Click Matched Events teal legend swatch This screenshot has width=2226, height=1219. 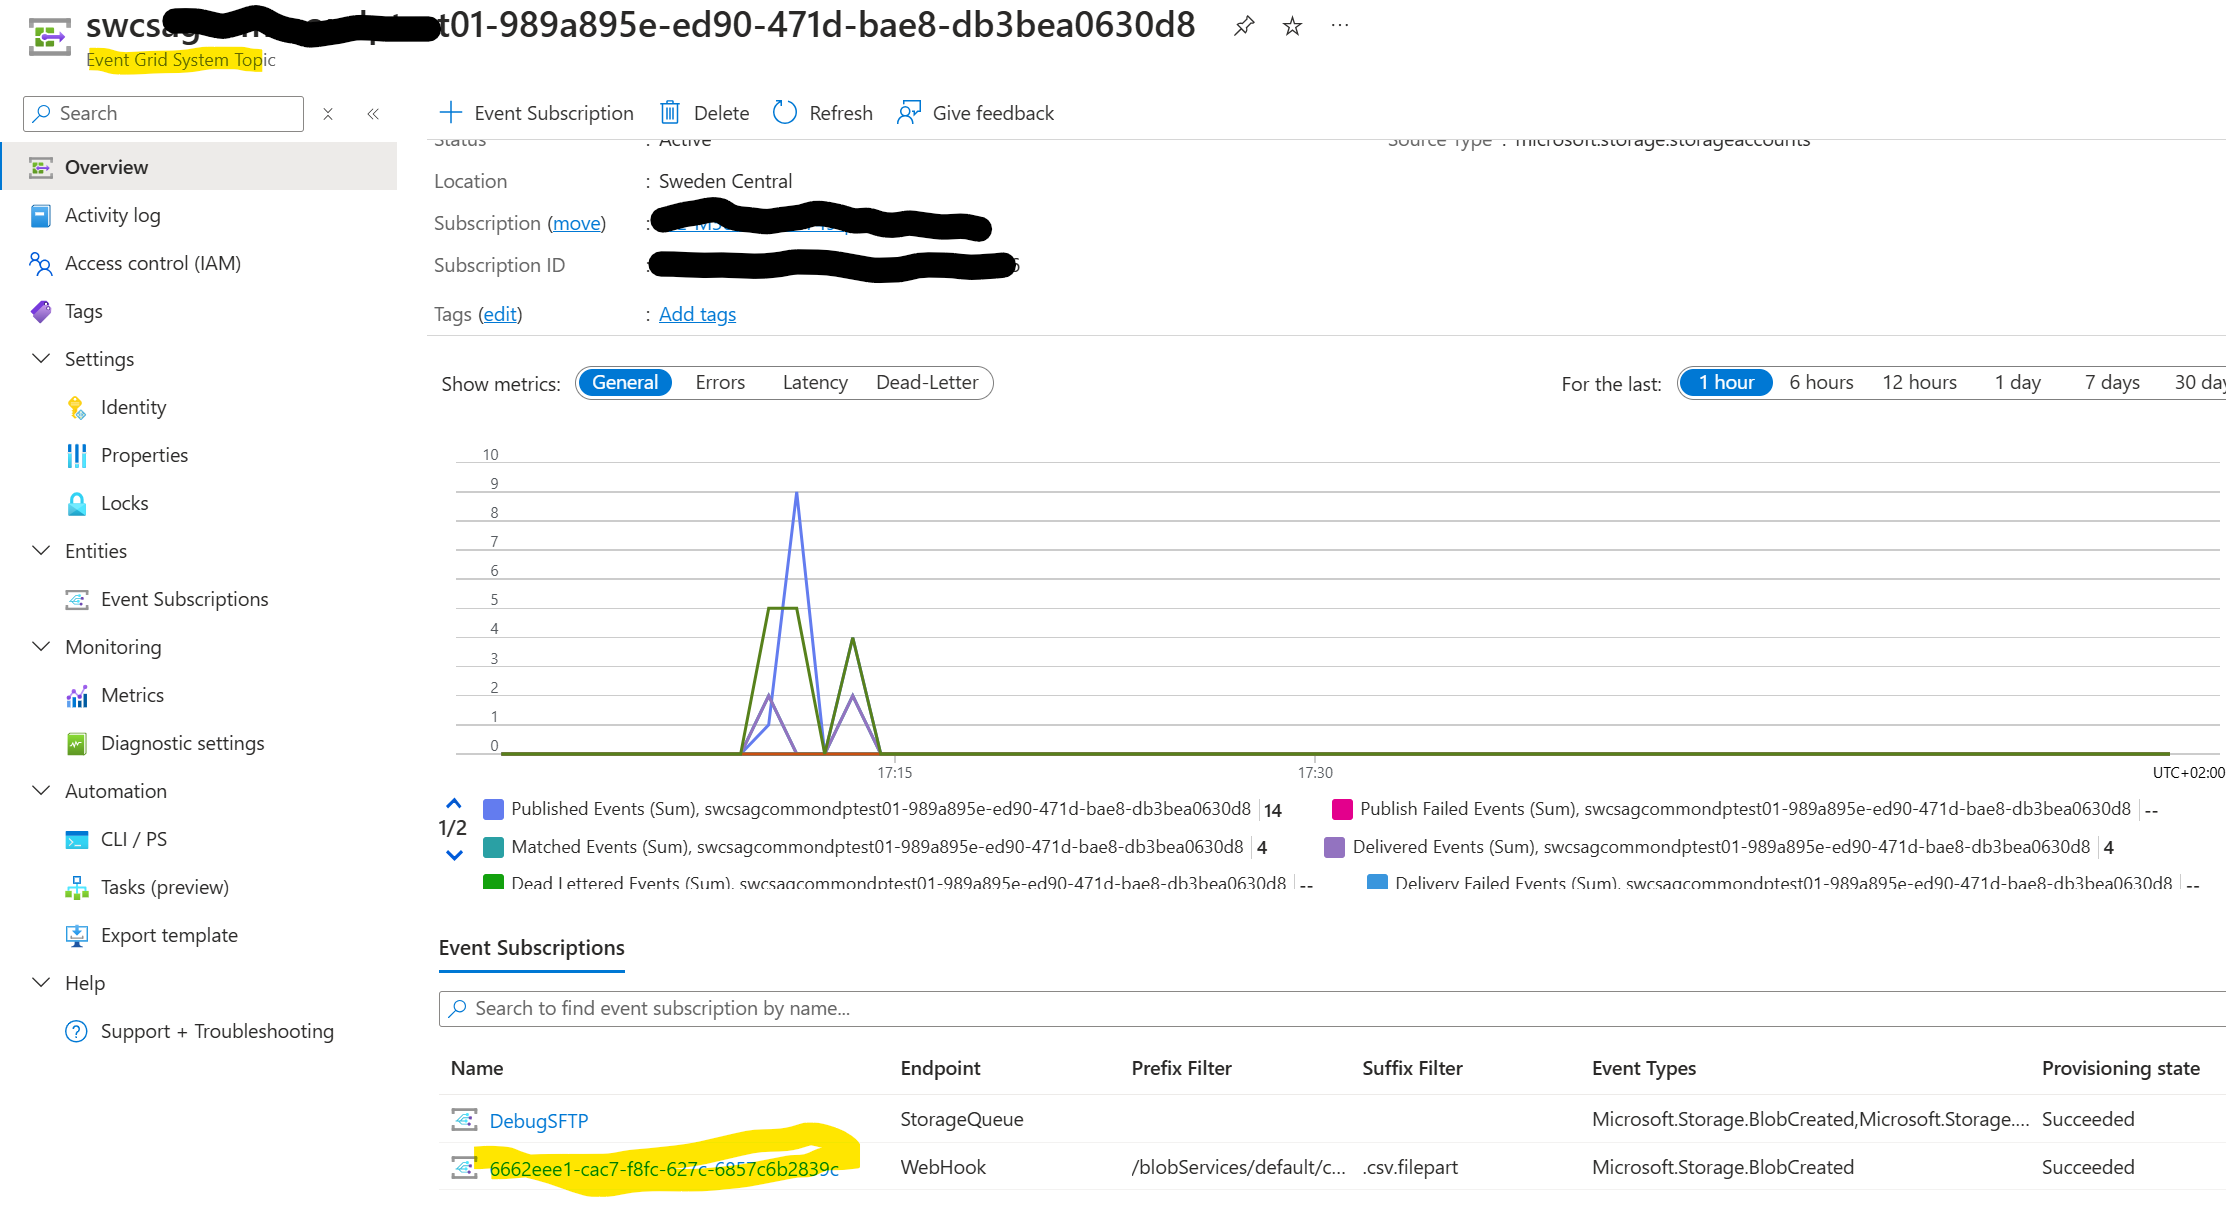(x=493, y=848)
